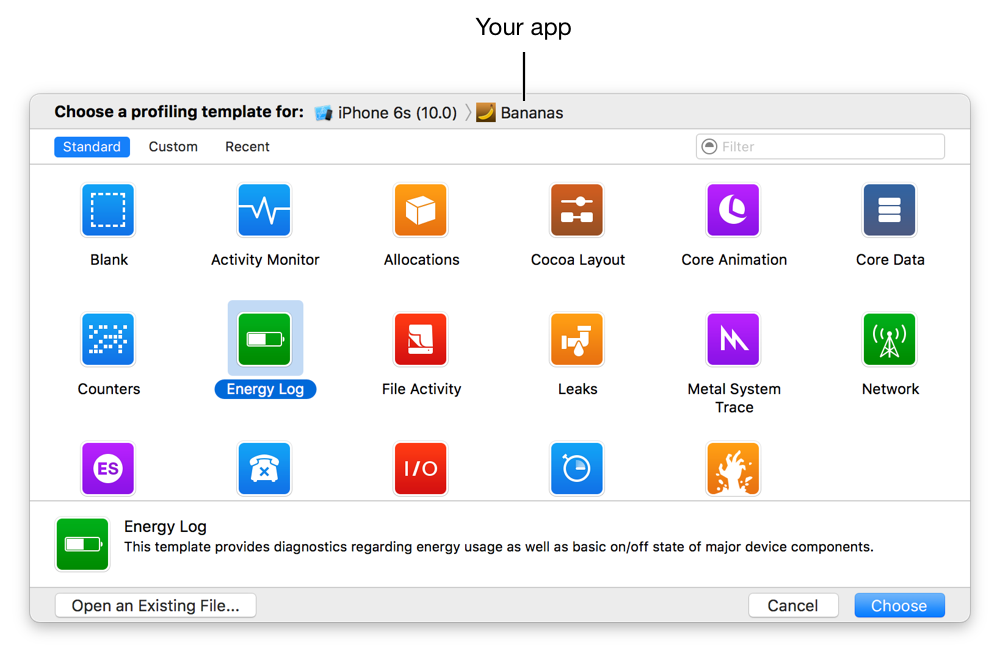The image size is (1000, 657).
Task: Select the Blank template icon
Action: pyautogui.click(x=108, y=210)
